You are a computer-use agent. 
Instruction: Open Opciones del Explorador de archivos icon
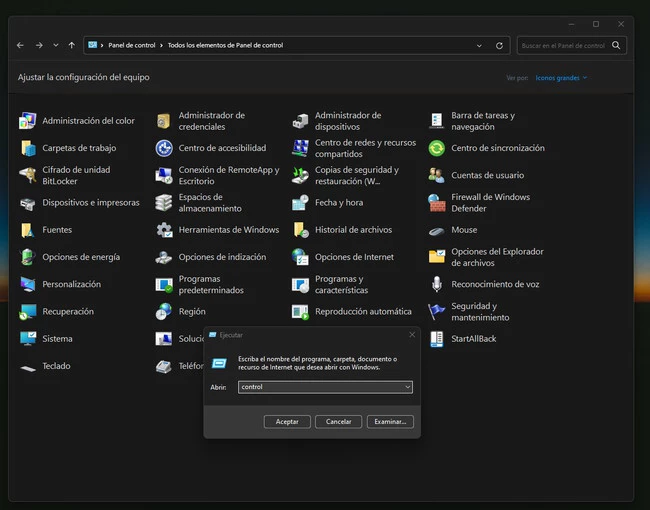(437, 257)
